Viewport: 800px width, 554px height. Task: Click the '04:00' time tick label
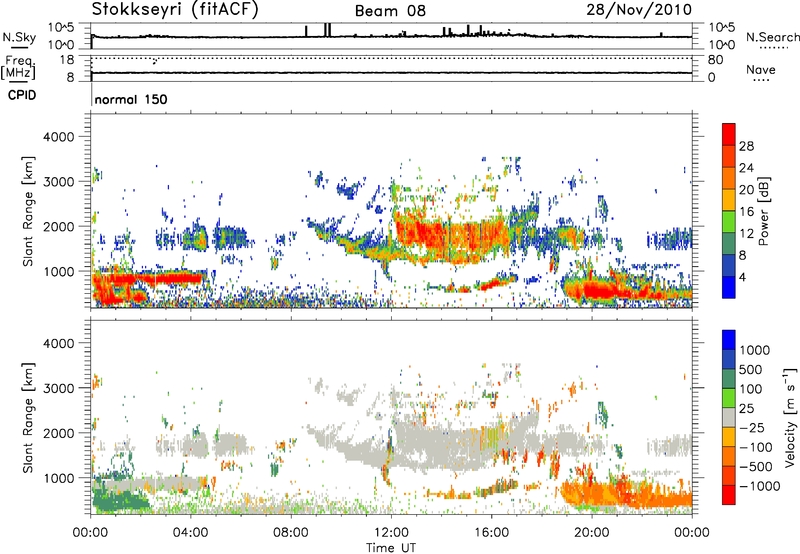pos(190,533)
